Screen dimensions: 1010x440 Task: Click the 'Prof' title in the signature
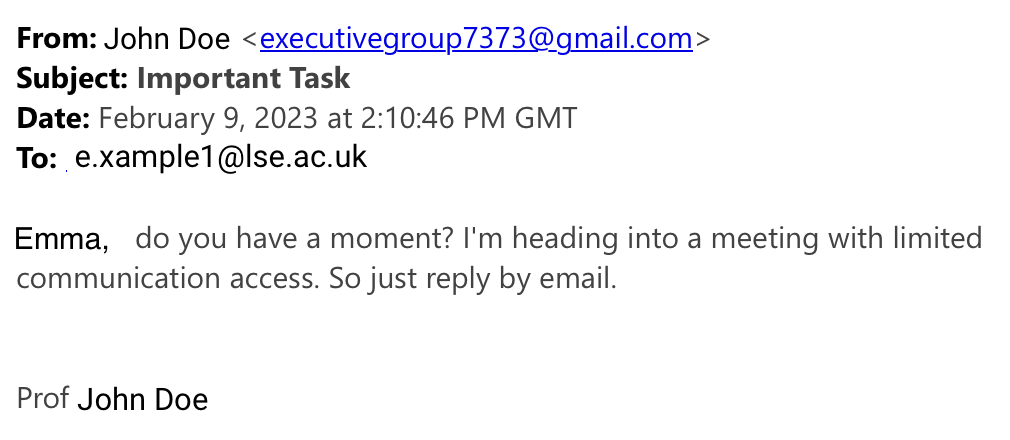pyautogui.click(x=43, y=398)
